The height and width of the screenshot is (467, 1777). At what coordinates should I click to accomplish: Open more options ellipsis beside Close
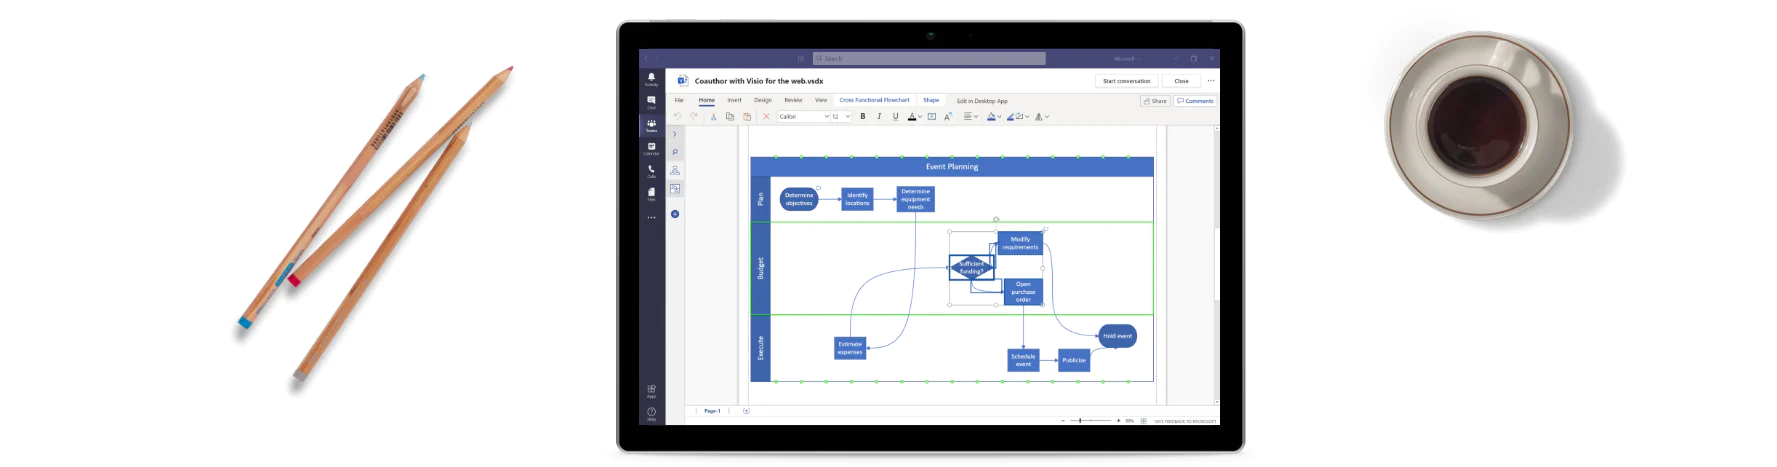(x=1211, y=81)
